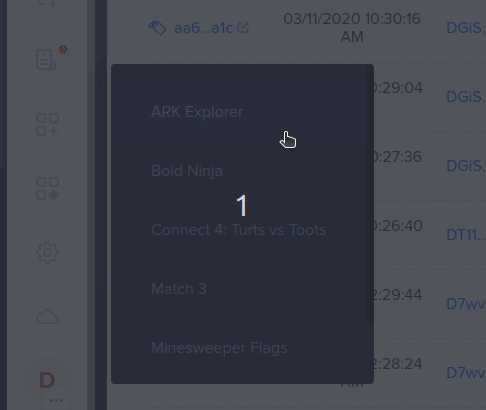The image size is (486, 410).
Task: Click the external-link icon beside aa6...a1c
Action: 243,28
